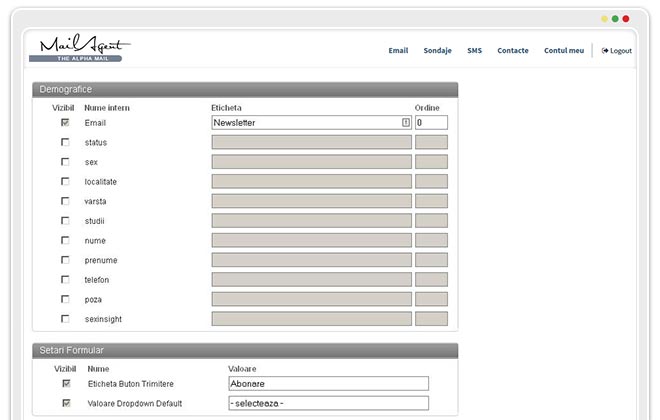This screenshot has height=420, width=660.
Task: Toggle Eticheta Buton Trimitere visibility checkbox
Action: [65, 383]
